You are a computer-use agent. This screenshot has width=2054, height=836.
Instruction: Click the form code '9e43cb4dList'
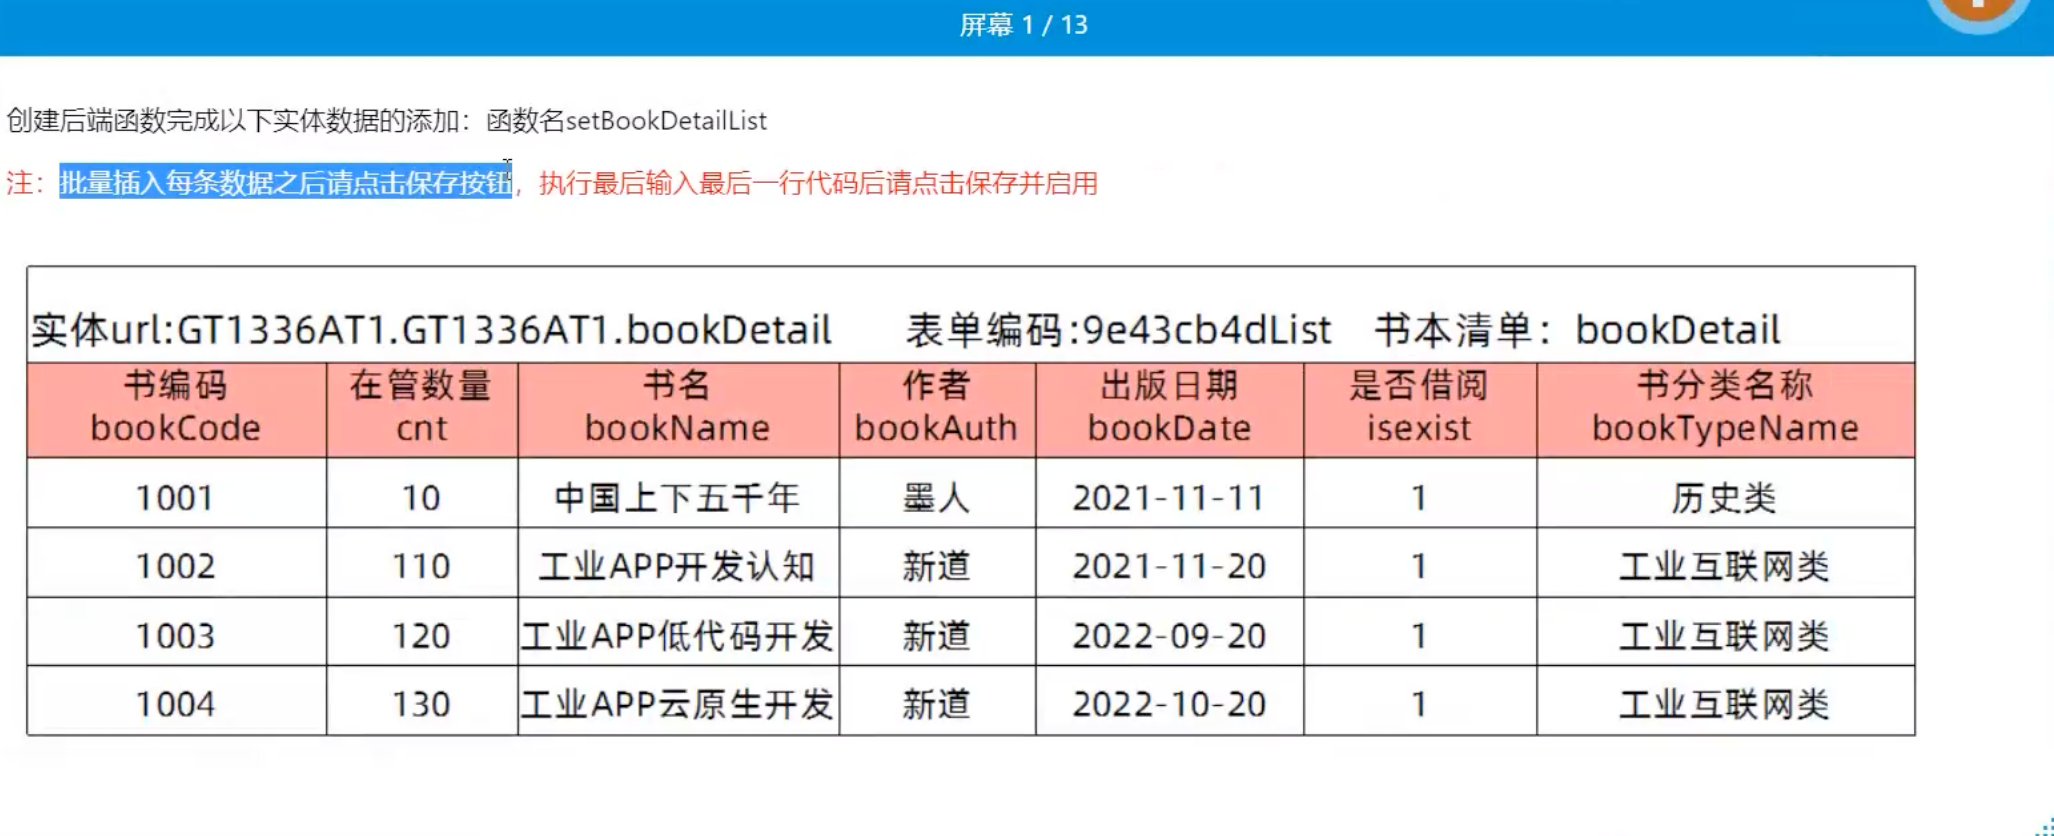1206,330
